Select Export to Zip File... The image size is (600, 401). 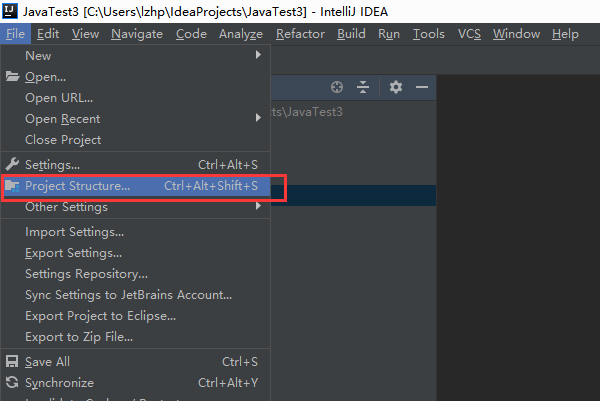tap(135, 337)
